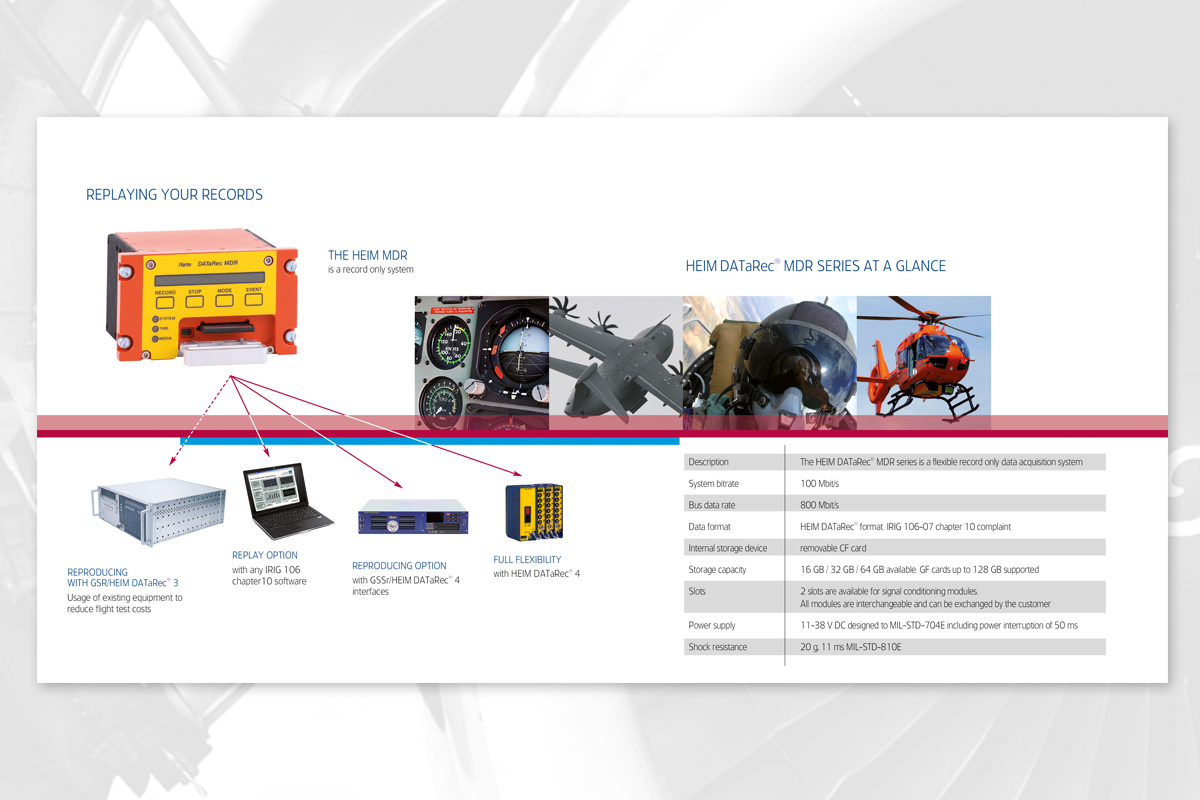Click "Usage of existing equipment" description text

click(x=125, y=603)
